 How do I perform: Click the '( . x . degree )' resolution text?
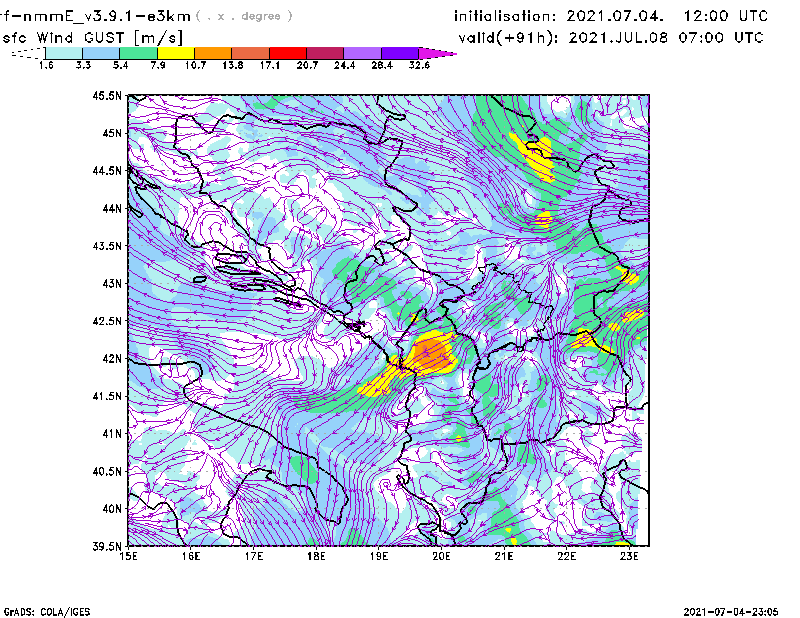point(244,16)
